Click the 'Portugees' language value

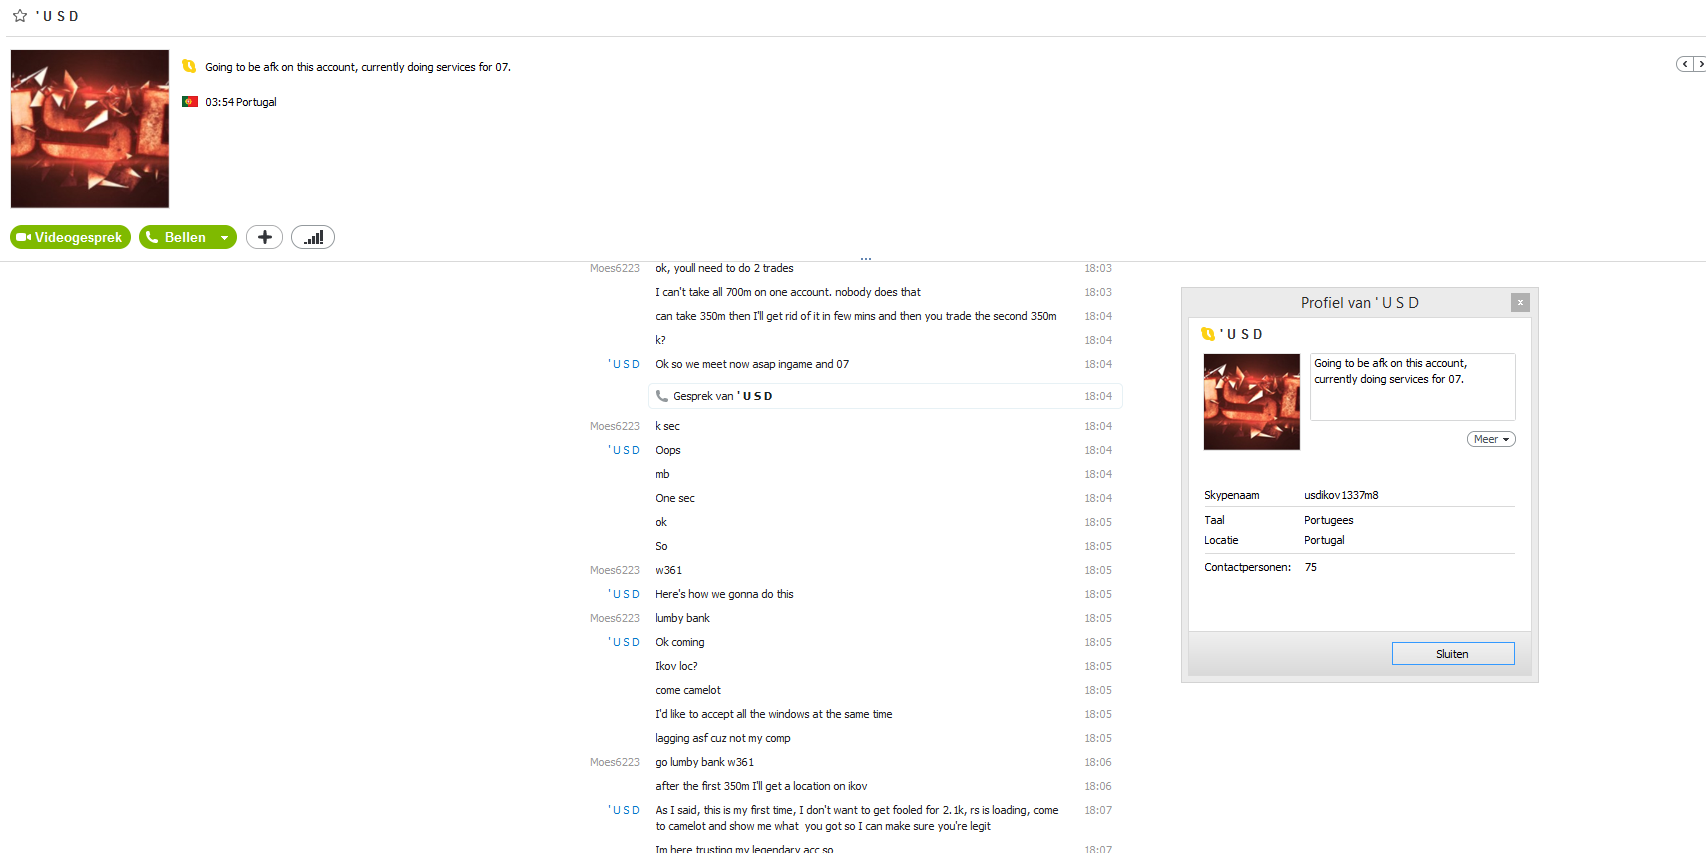tap(1328, 520)
